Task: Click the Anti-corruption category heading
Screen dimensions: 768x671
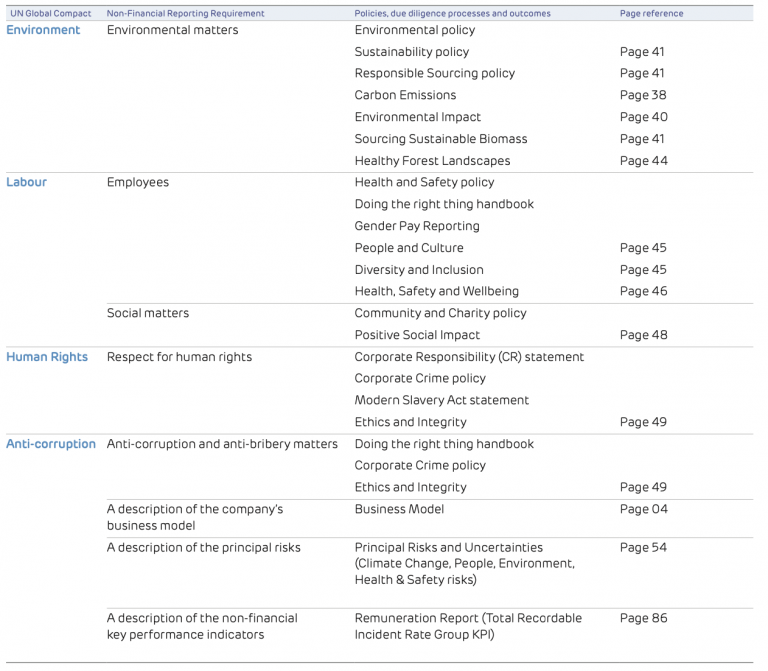Action: (x=51, y=444)
